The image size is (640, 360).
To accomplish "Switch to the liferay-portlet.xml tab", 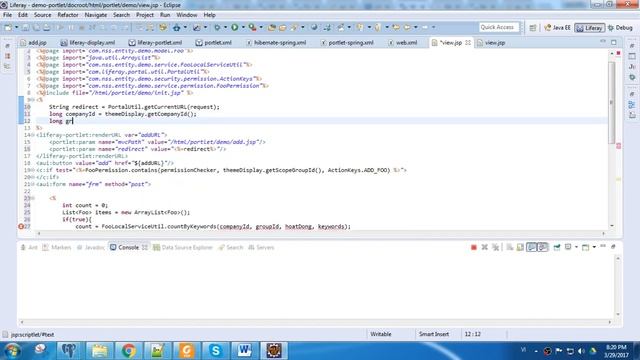I will 155,42.
